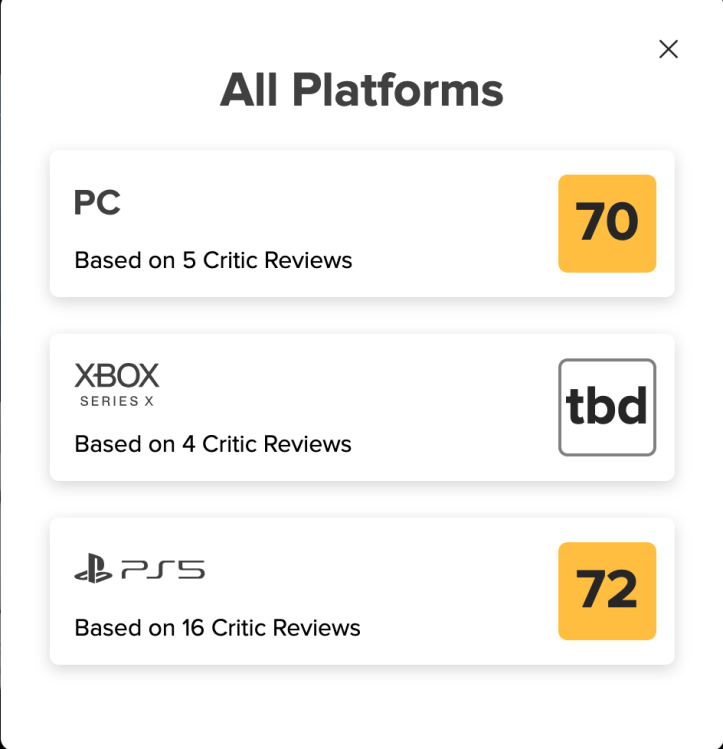Screen dimensions: 723x749
Task: Click the word "All" in the heading
Action: [x=248, y=91]
